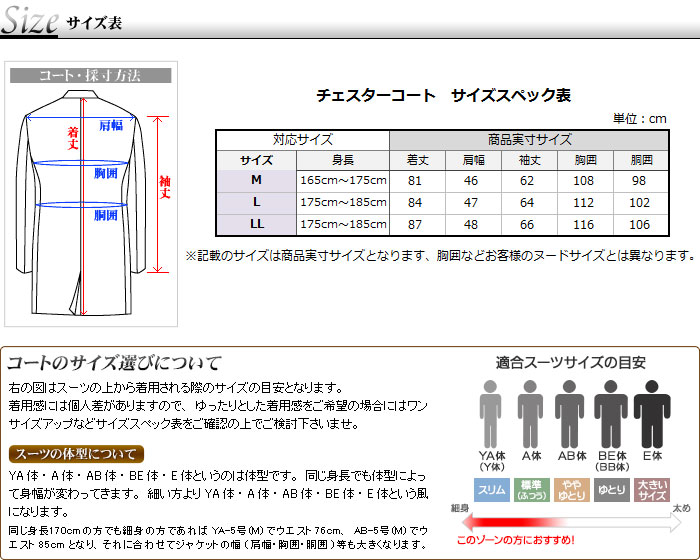This screenshot has width=700, height=560.
Task: Click the 胸囲 column header in table
Action: click(585, 160)
